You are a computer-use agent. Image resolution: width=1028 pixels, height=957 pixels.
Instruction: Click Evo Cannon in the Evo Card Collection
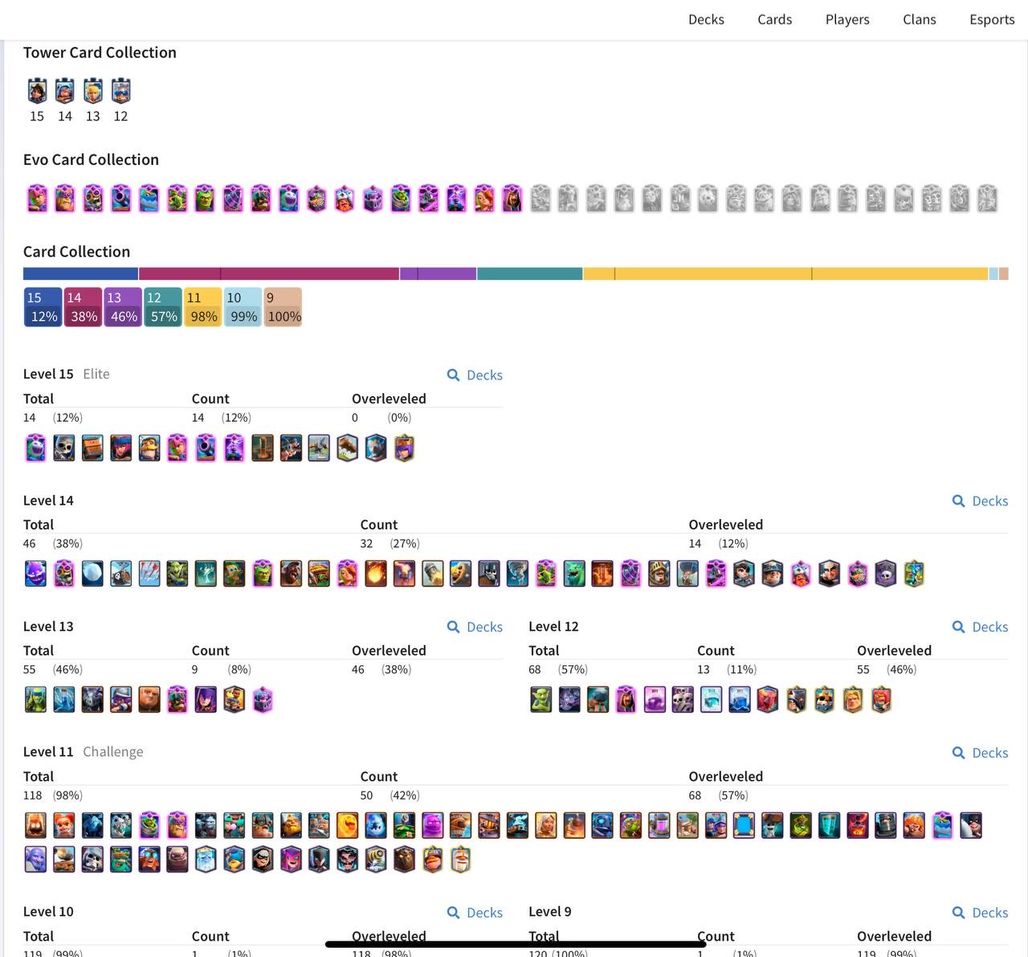pyautogui.click(x=121, y=199)
